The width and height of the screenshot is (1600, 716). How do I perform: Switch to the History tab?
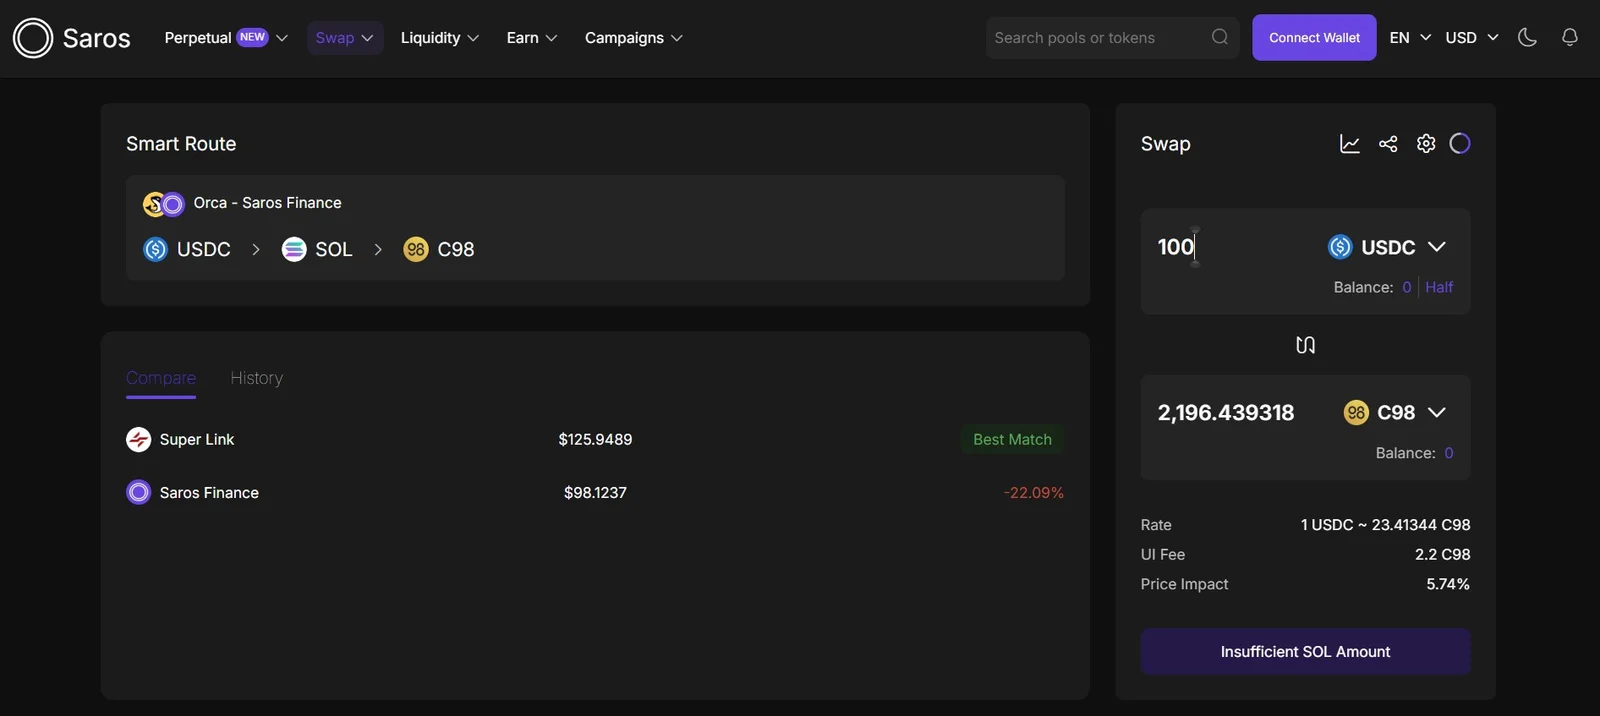[256, 378]
